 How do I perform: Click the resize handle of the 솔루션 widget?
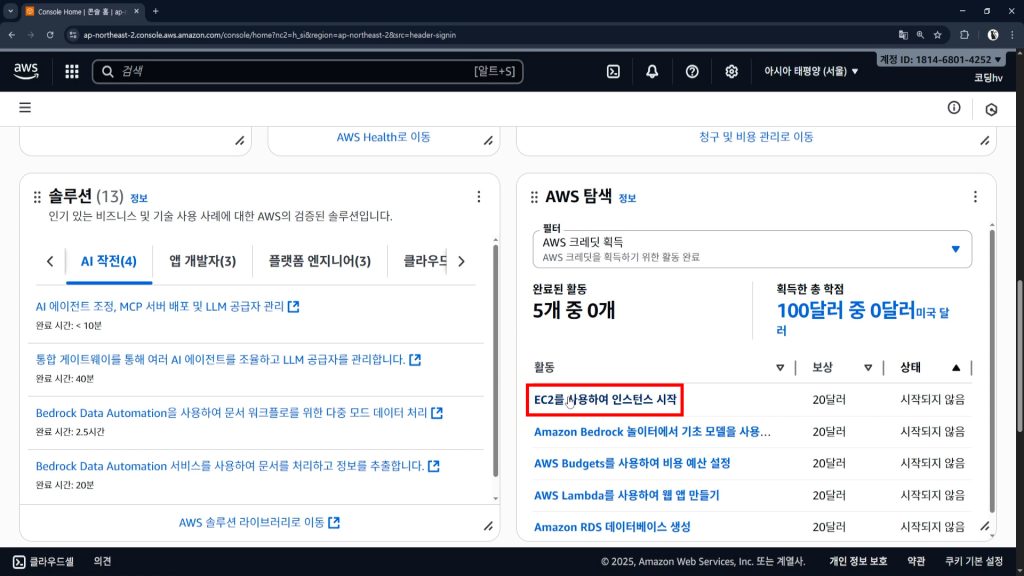tap(488, 526)
